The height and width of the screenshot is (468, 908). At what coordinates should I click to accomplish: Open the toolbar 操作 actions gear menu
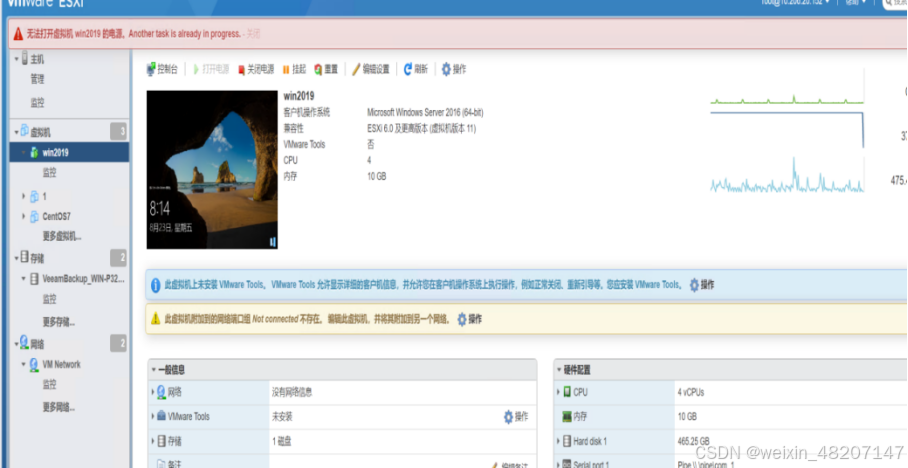pos(453,69)
